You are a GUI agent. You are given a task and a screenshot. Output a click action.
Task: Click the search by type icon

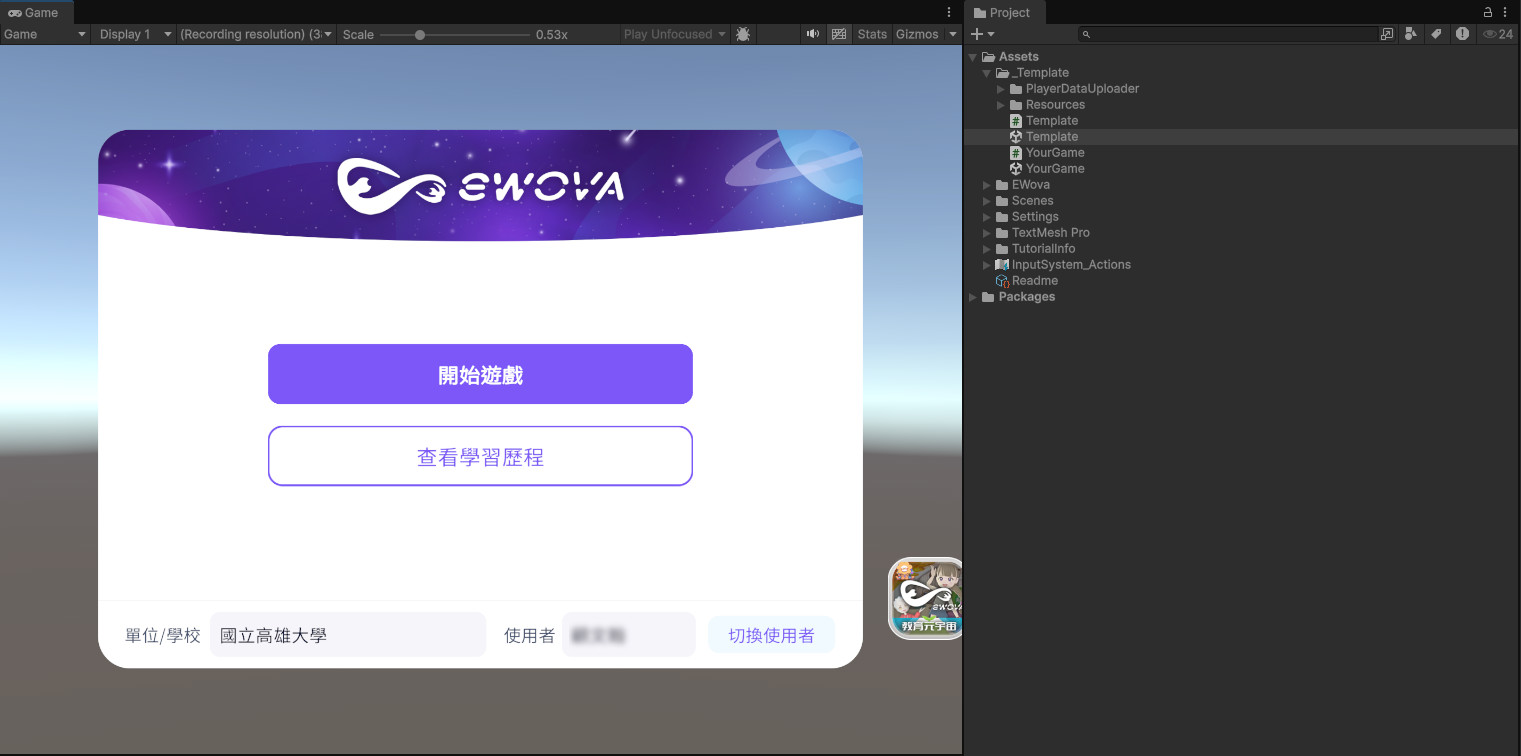click(1411, 34)
